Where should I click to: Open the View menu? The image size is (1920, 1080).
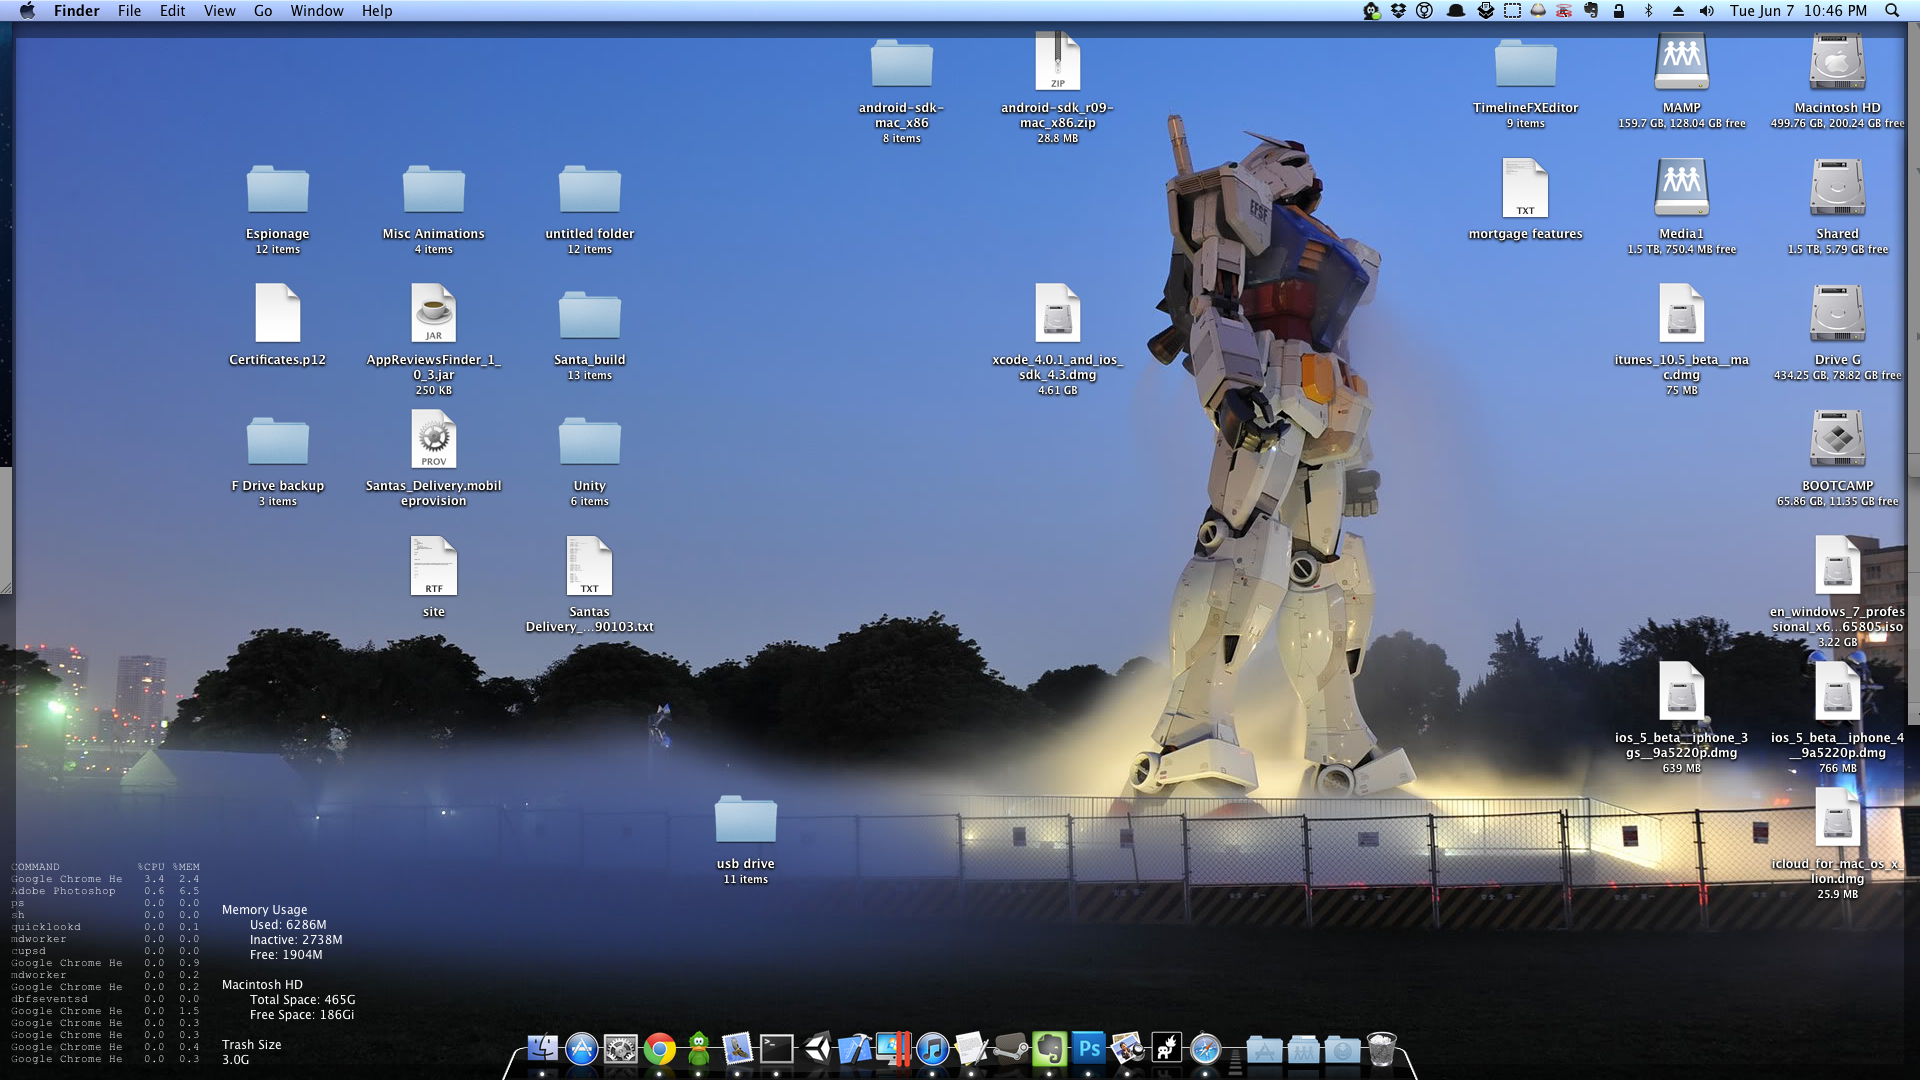[x=219, y=11]
